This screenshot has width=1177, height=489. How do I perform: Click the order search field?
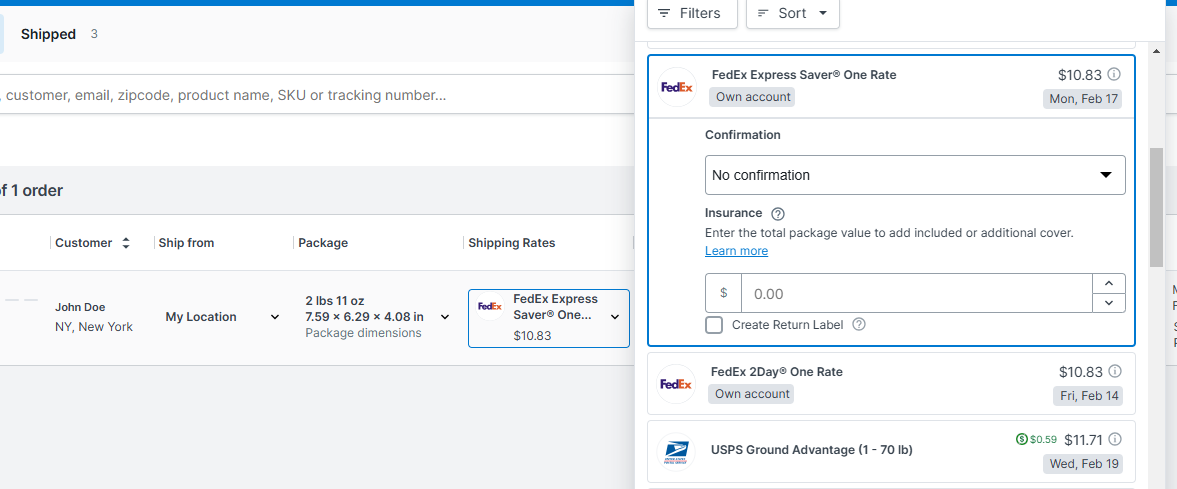pyautogui.click(x=315, y=95)
